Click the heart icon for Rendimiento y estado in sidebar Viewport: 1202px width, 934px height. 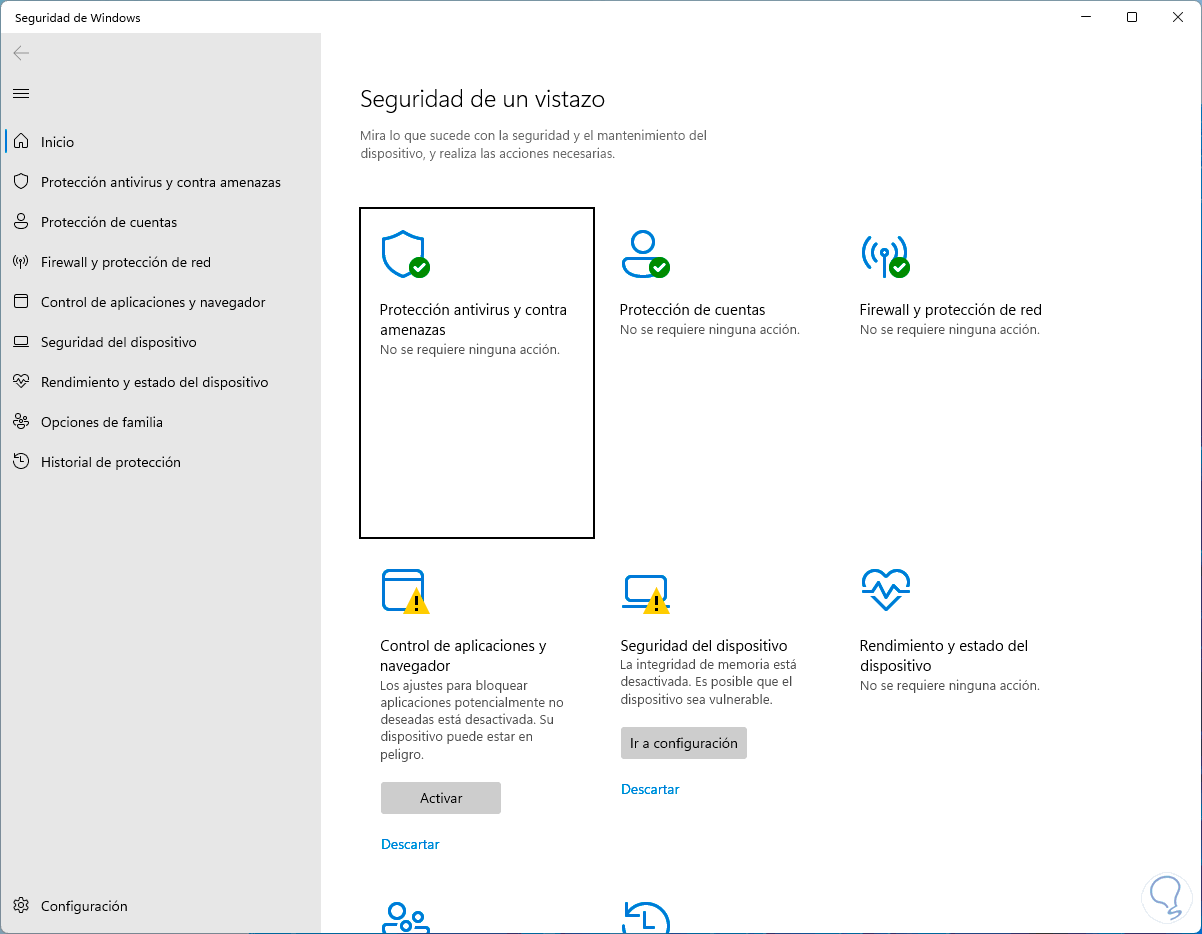[x=21, y=382]
